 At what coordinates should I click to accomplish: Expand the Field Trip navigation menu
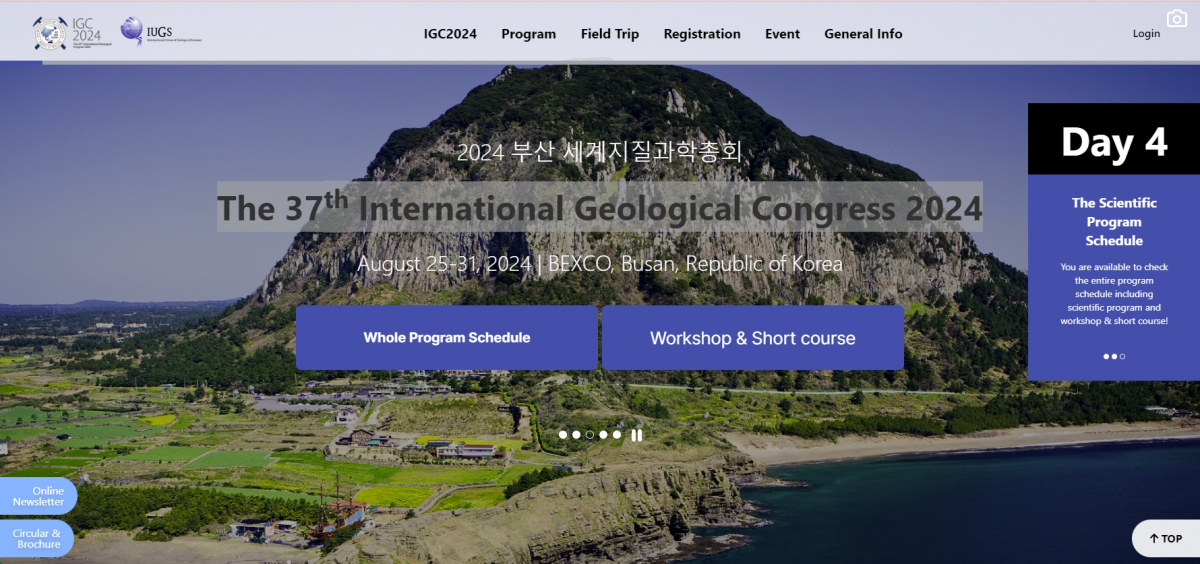tap(609, 34)
